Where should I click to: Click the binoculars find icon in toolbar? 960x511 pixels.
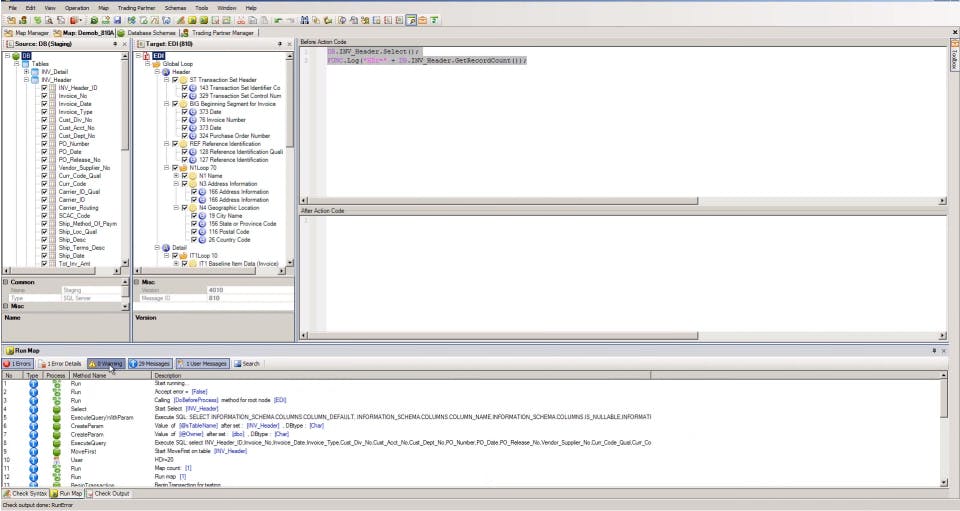304,19
